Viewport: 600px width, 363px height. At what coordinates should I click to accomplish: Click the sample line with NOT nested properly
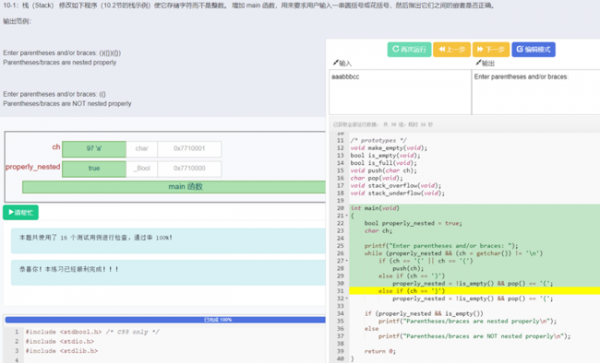pos(67,104)
